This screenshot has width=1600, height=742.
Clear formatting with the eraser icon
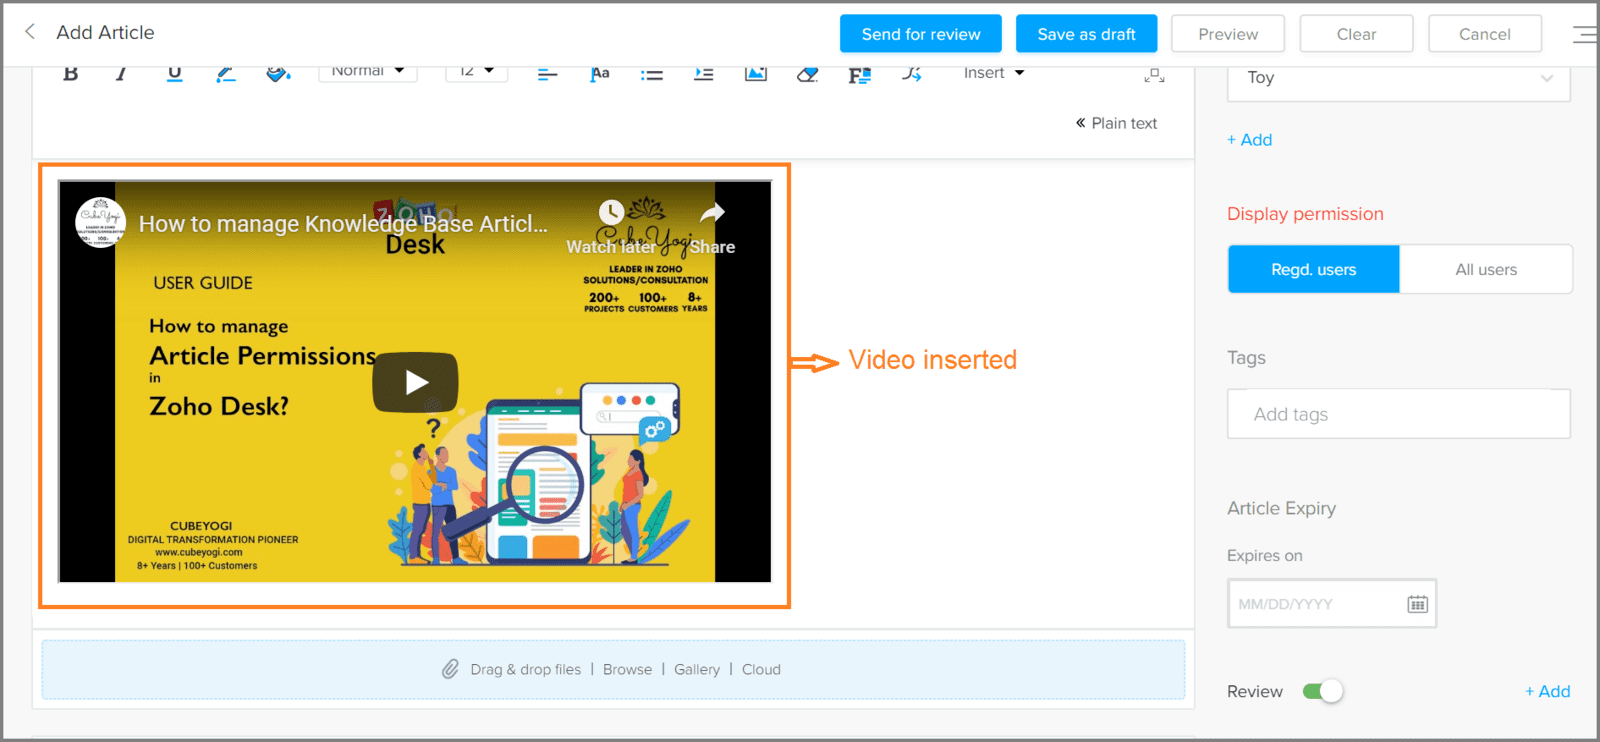tap(808, 75)
